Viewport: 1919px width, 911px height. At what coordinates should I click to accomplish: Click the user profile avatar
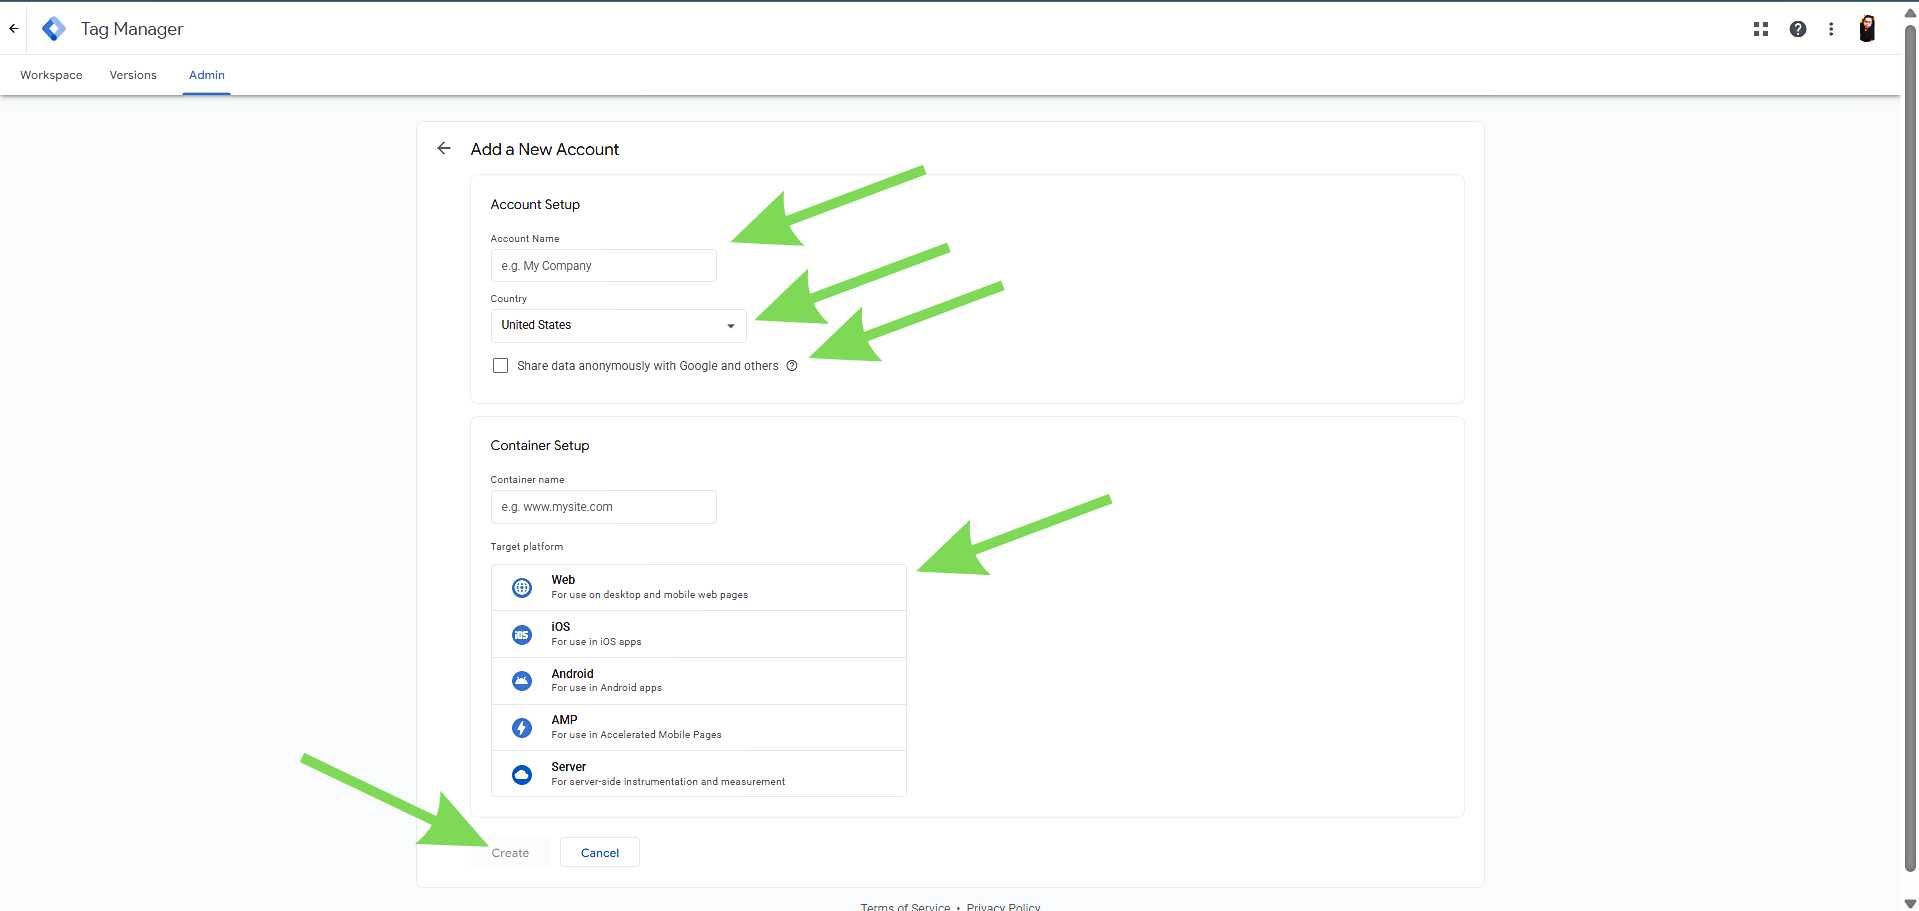coord(1866,29)
